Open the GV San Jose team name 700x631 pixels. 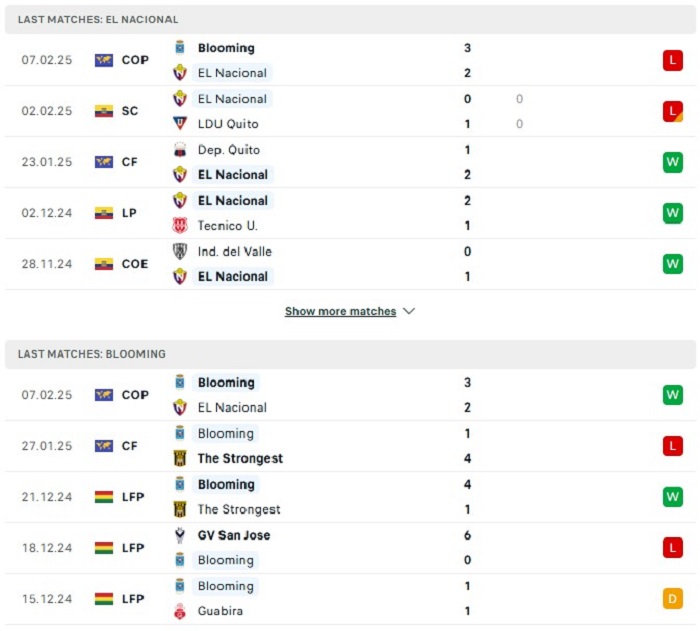pyautogui.click(x=233, y=535)
